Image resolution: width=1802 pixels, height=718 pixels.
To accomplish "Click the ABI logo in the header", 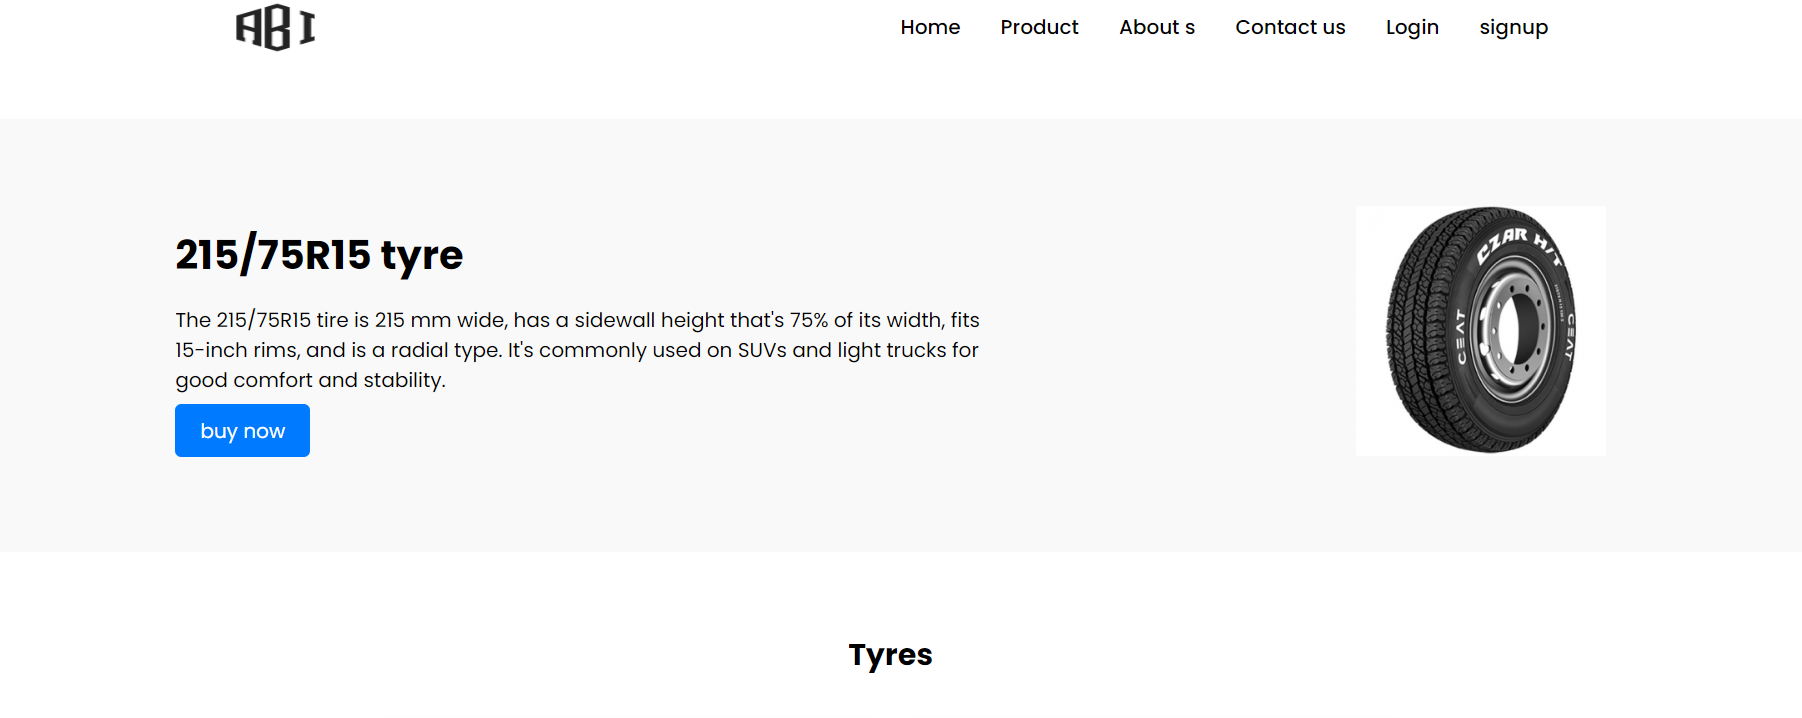I will [275, 27].
